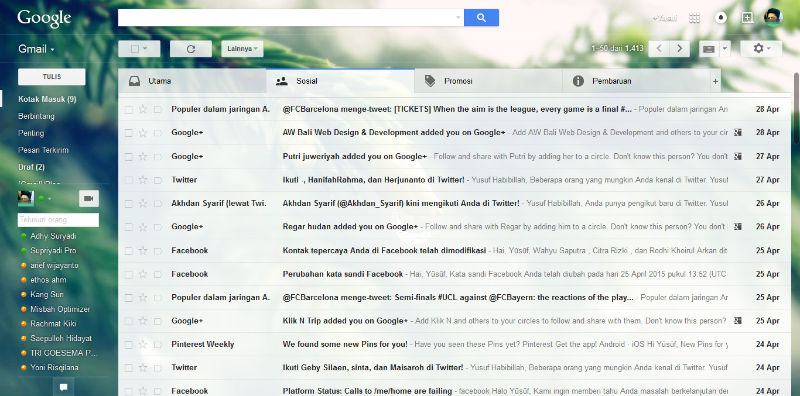The height and width of the screenshot is (396, 800).
Task: Switch to the Promosi tab
Action: tap(488, 81)
